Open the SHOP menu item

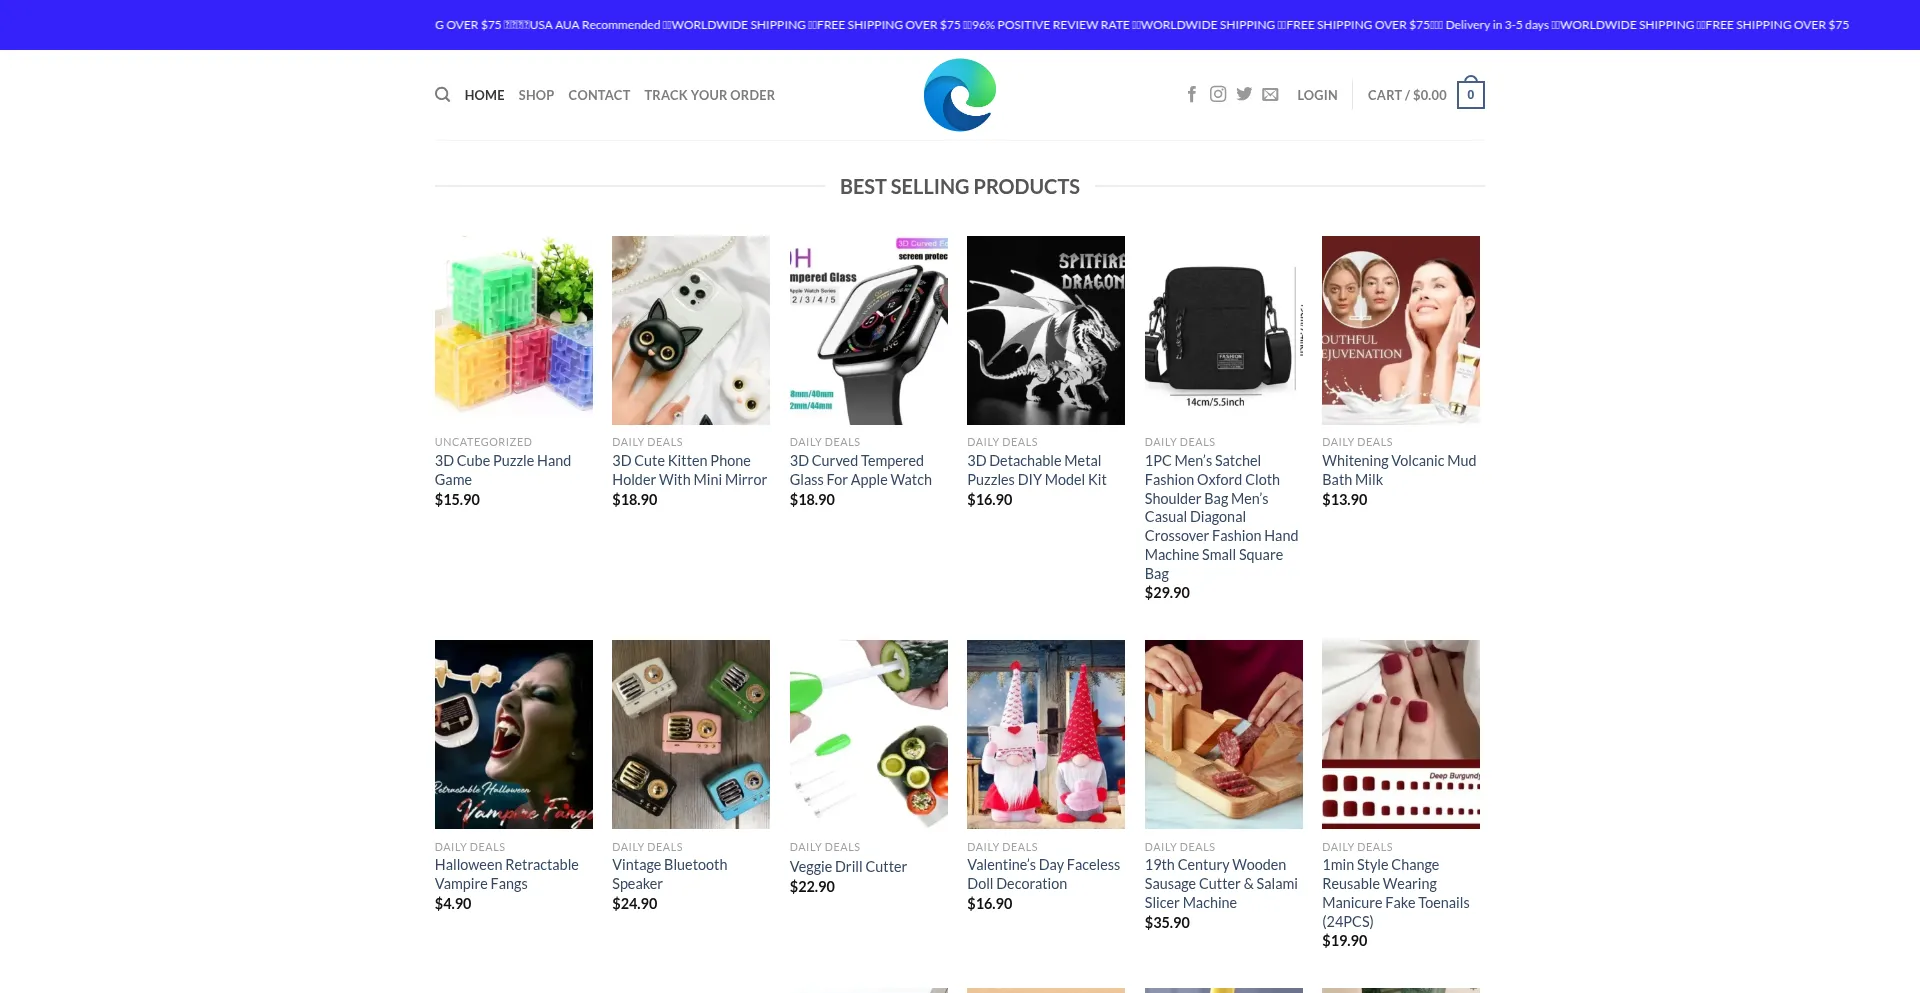(536, 95)
